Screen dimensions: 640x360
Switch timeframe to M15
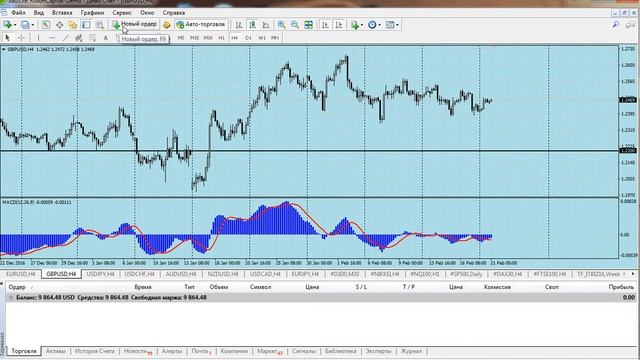(x=194, y=38)
